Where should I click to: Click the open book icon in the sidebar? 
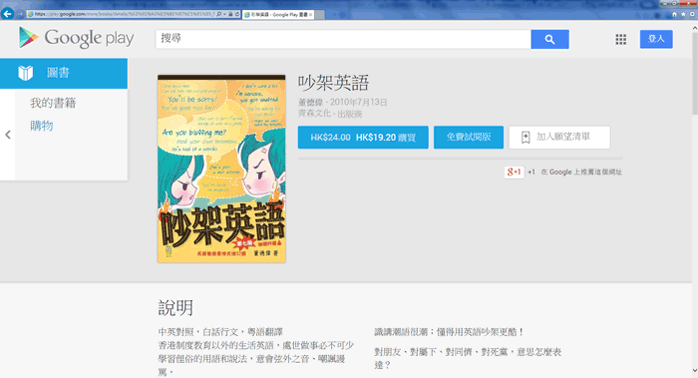[26, 73]
